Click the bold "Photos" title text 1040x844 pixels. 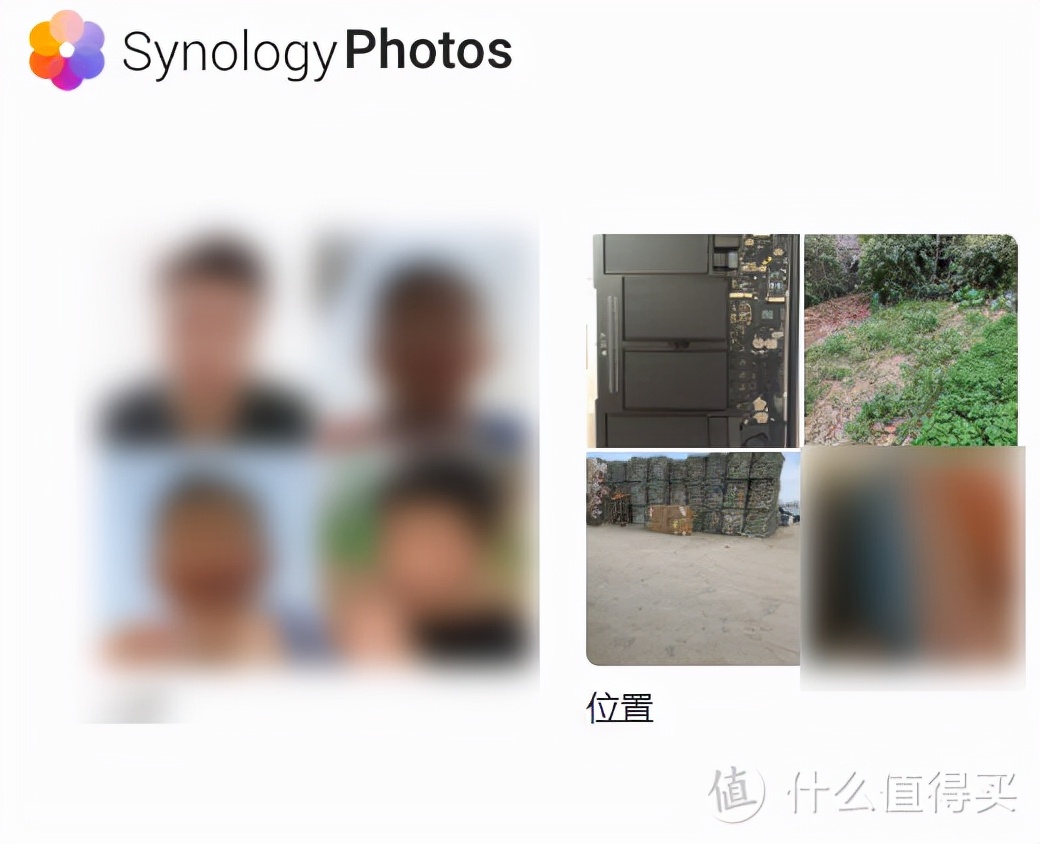(x=428, y=49)
